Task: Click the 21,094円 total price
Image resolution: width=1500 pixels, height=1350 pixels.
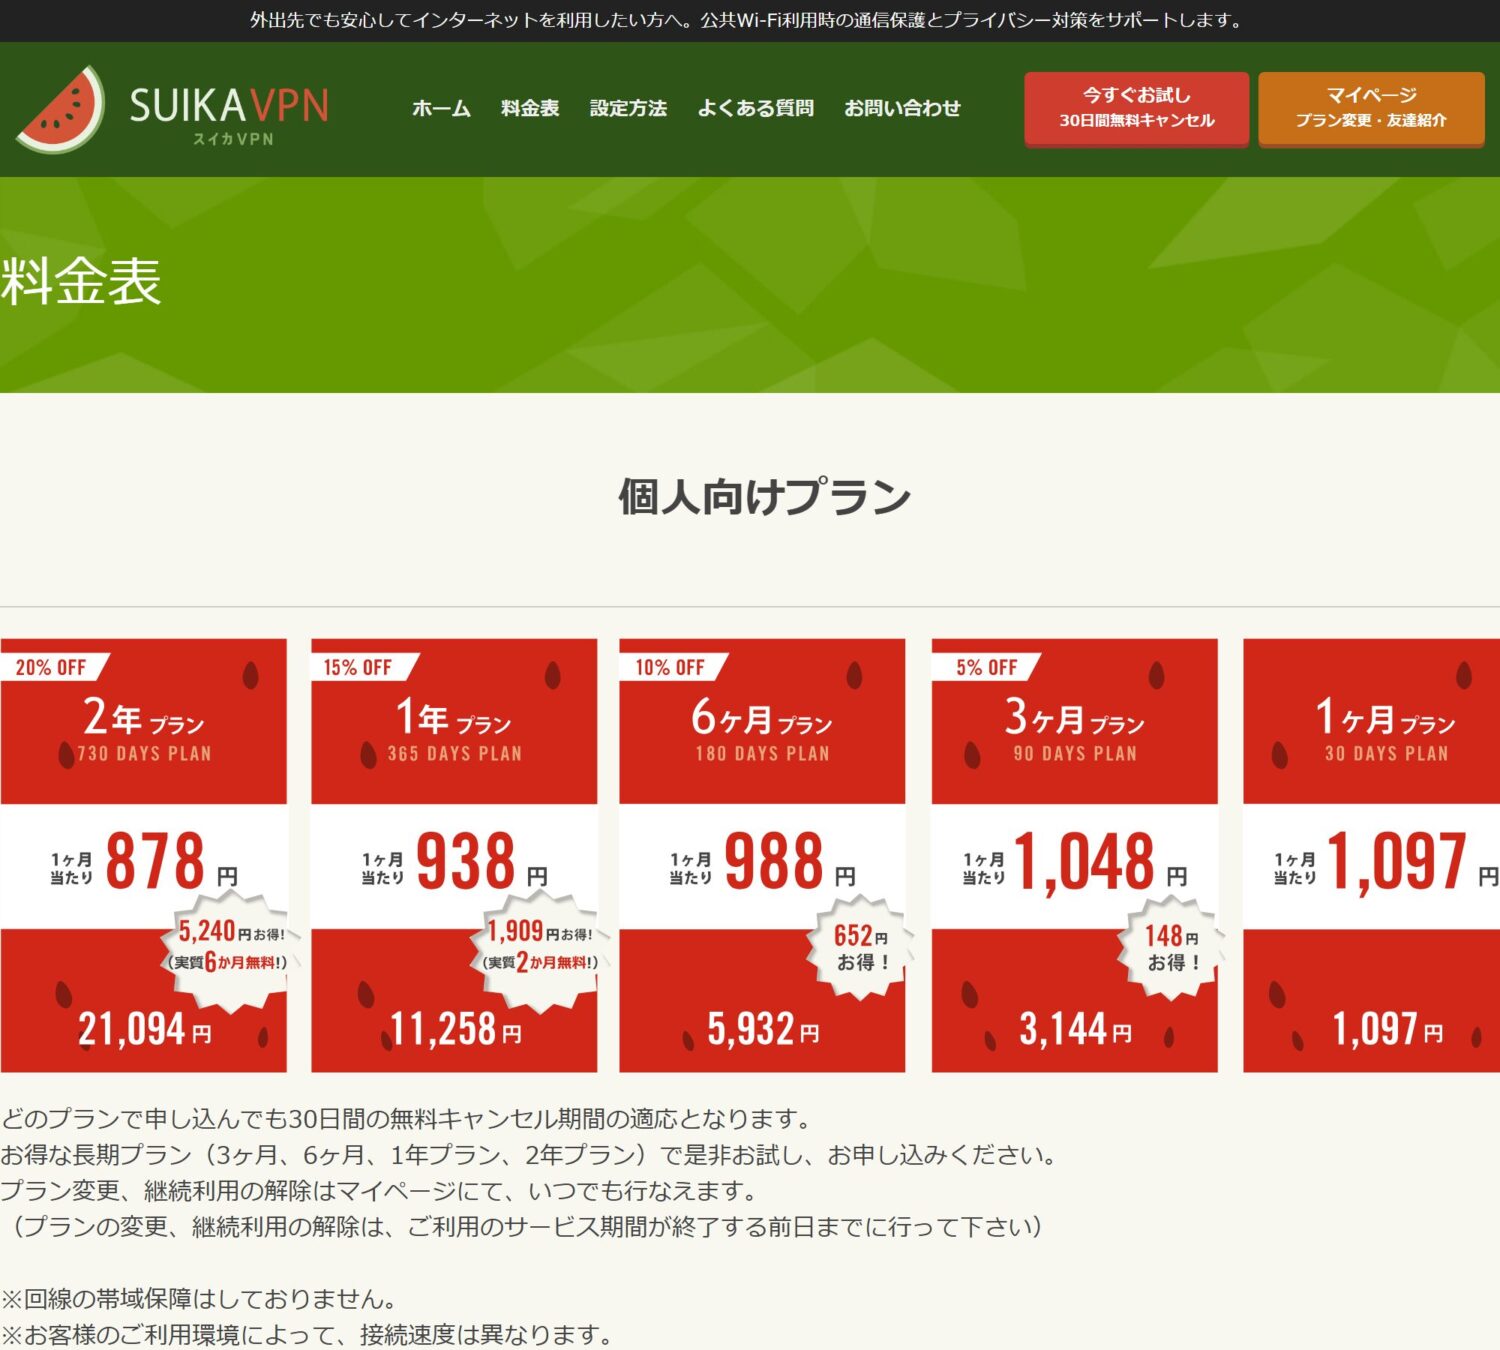Action: coord(145,1029)
